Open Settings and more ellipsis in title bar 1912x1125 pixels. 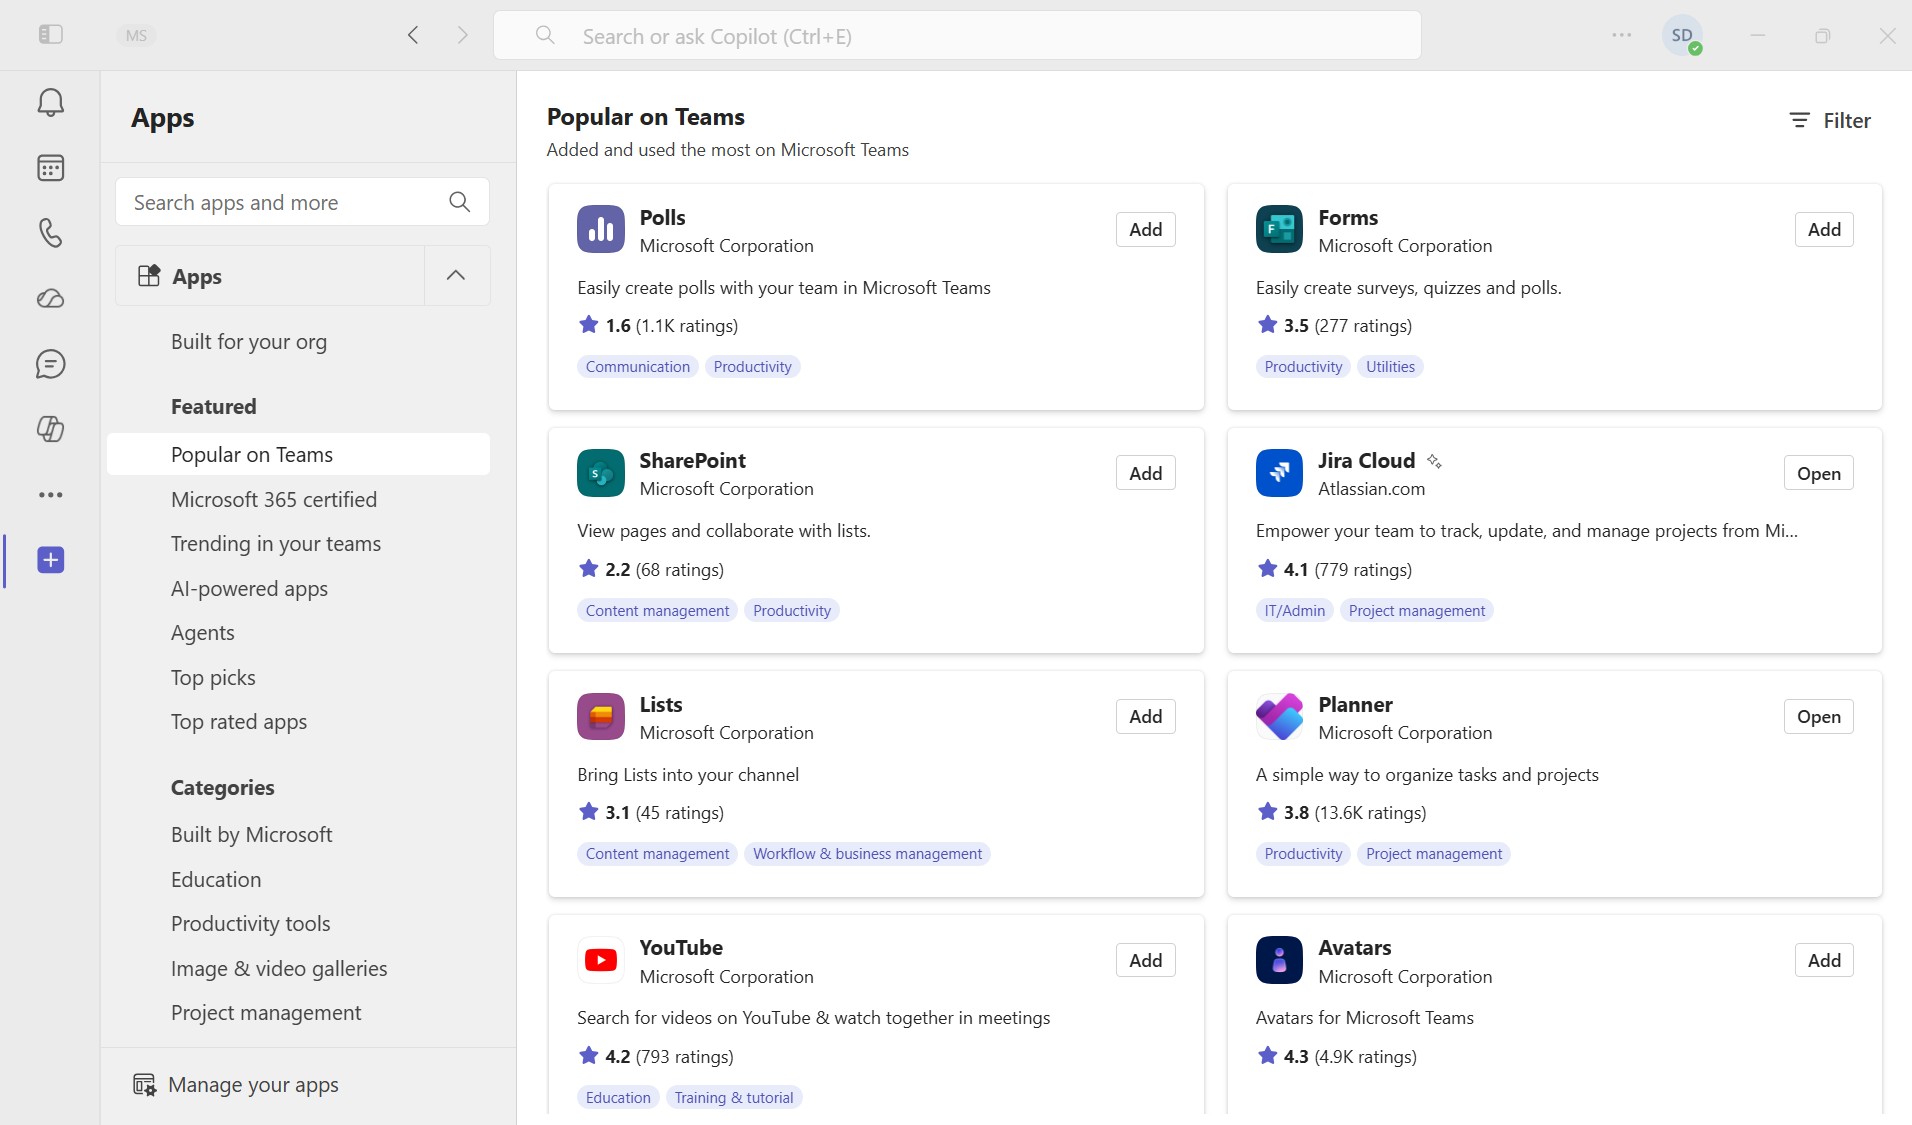(x=1621, y=35)
